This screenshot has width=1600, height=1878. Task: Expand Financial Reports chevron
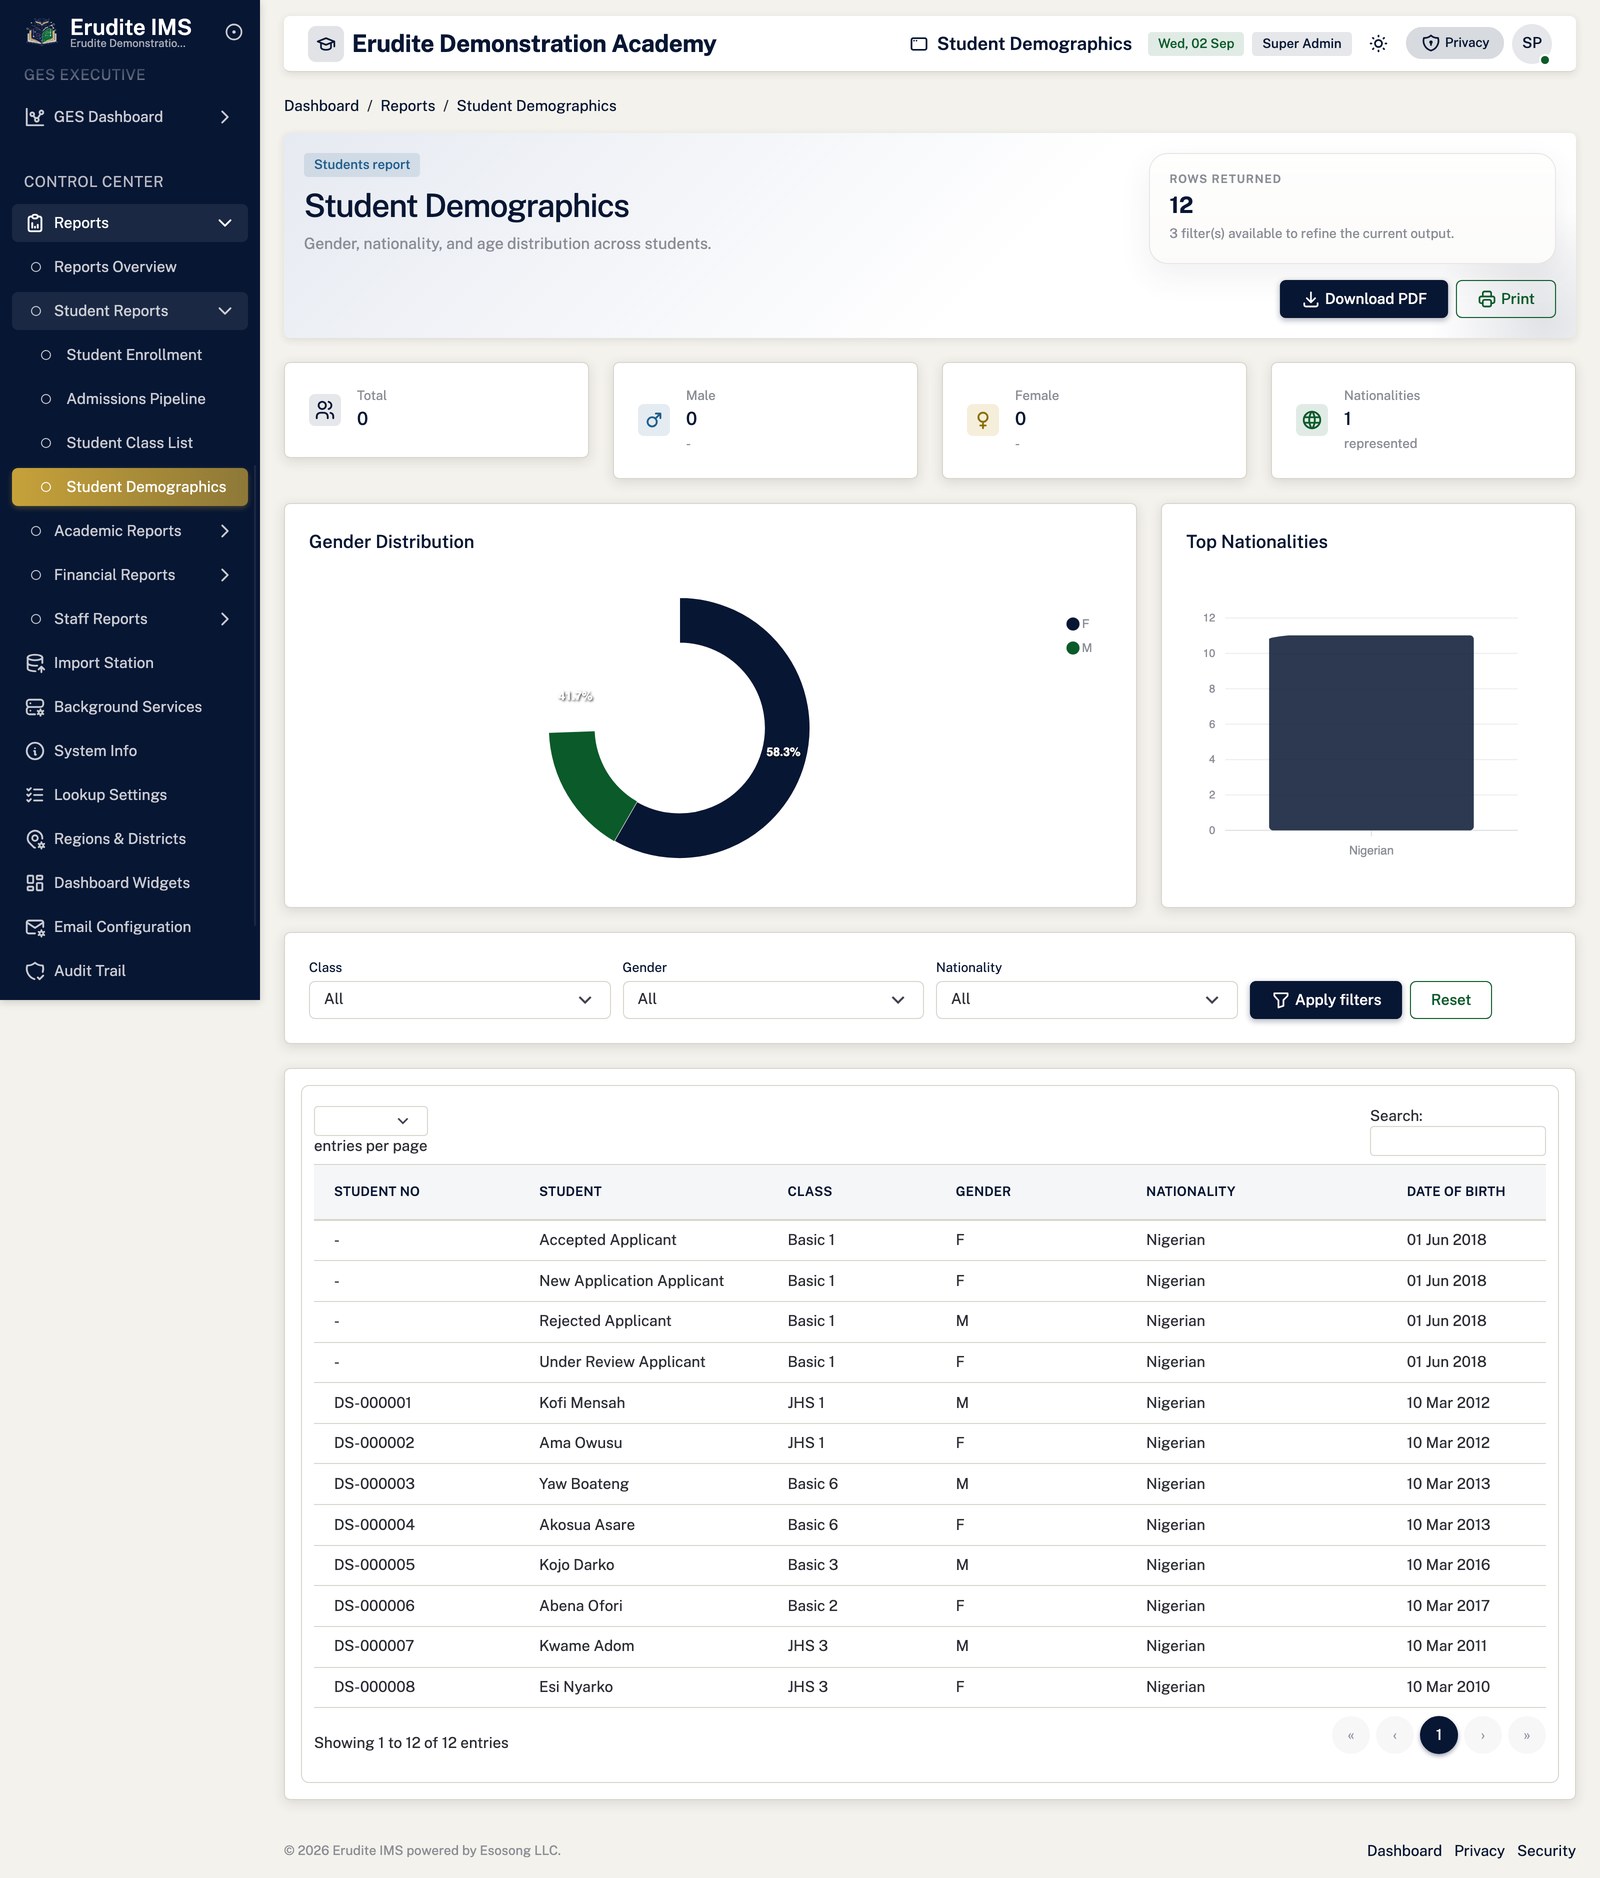[225, 575]
